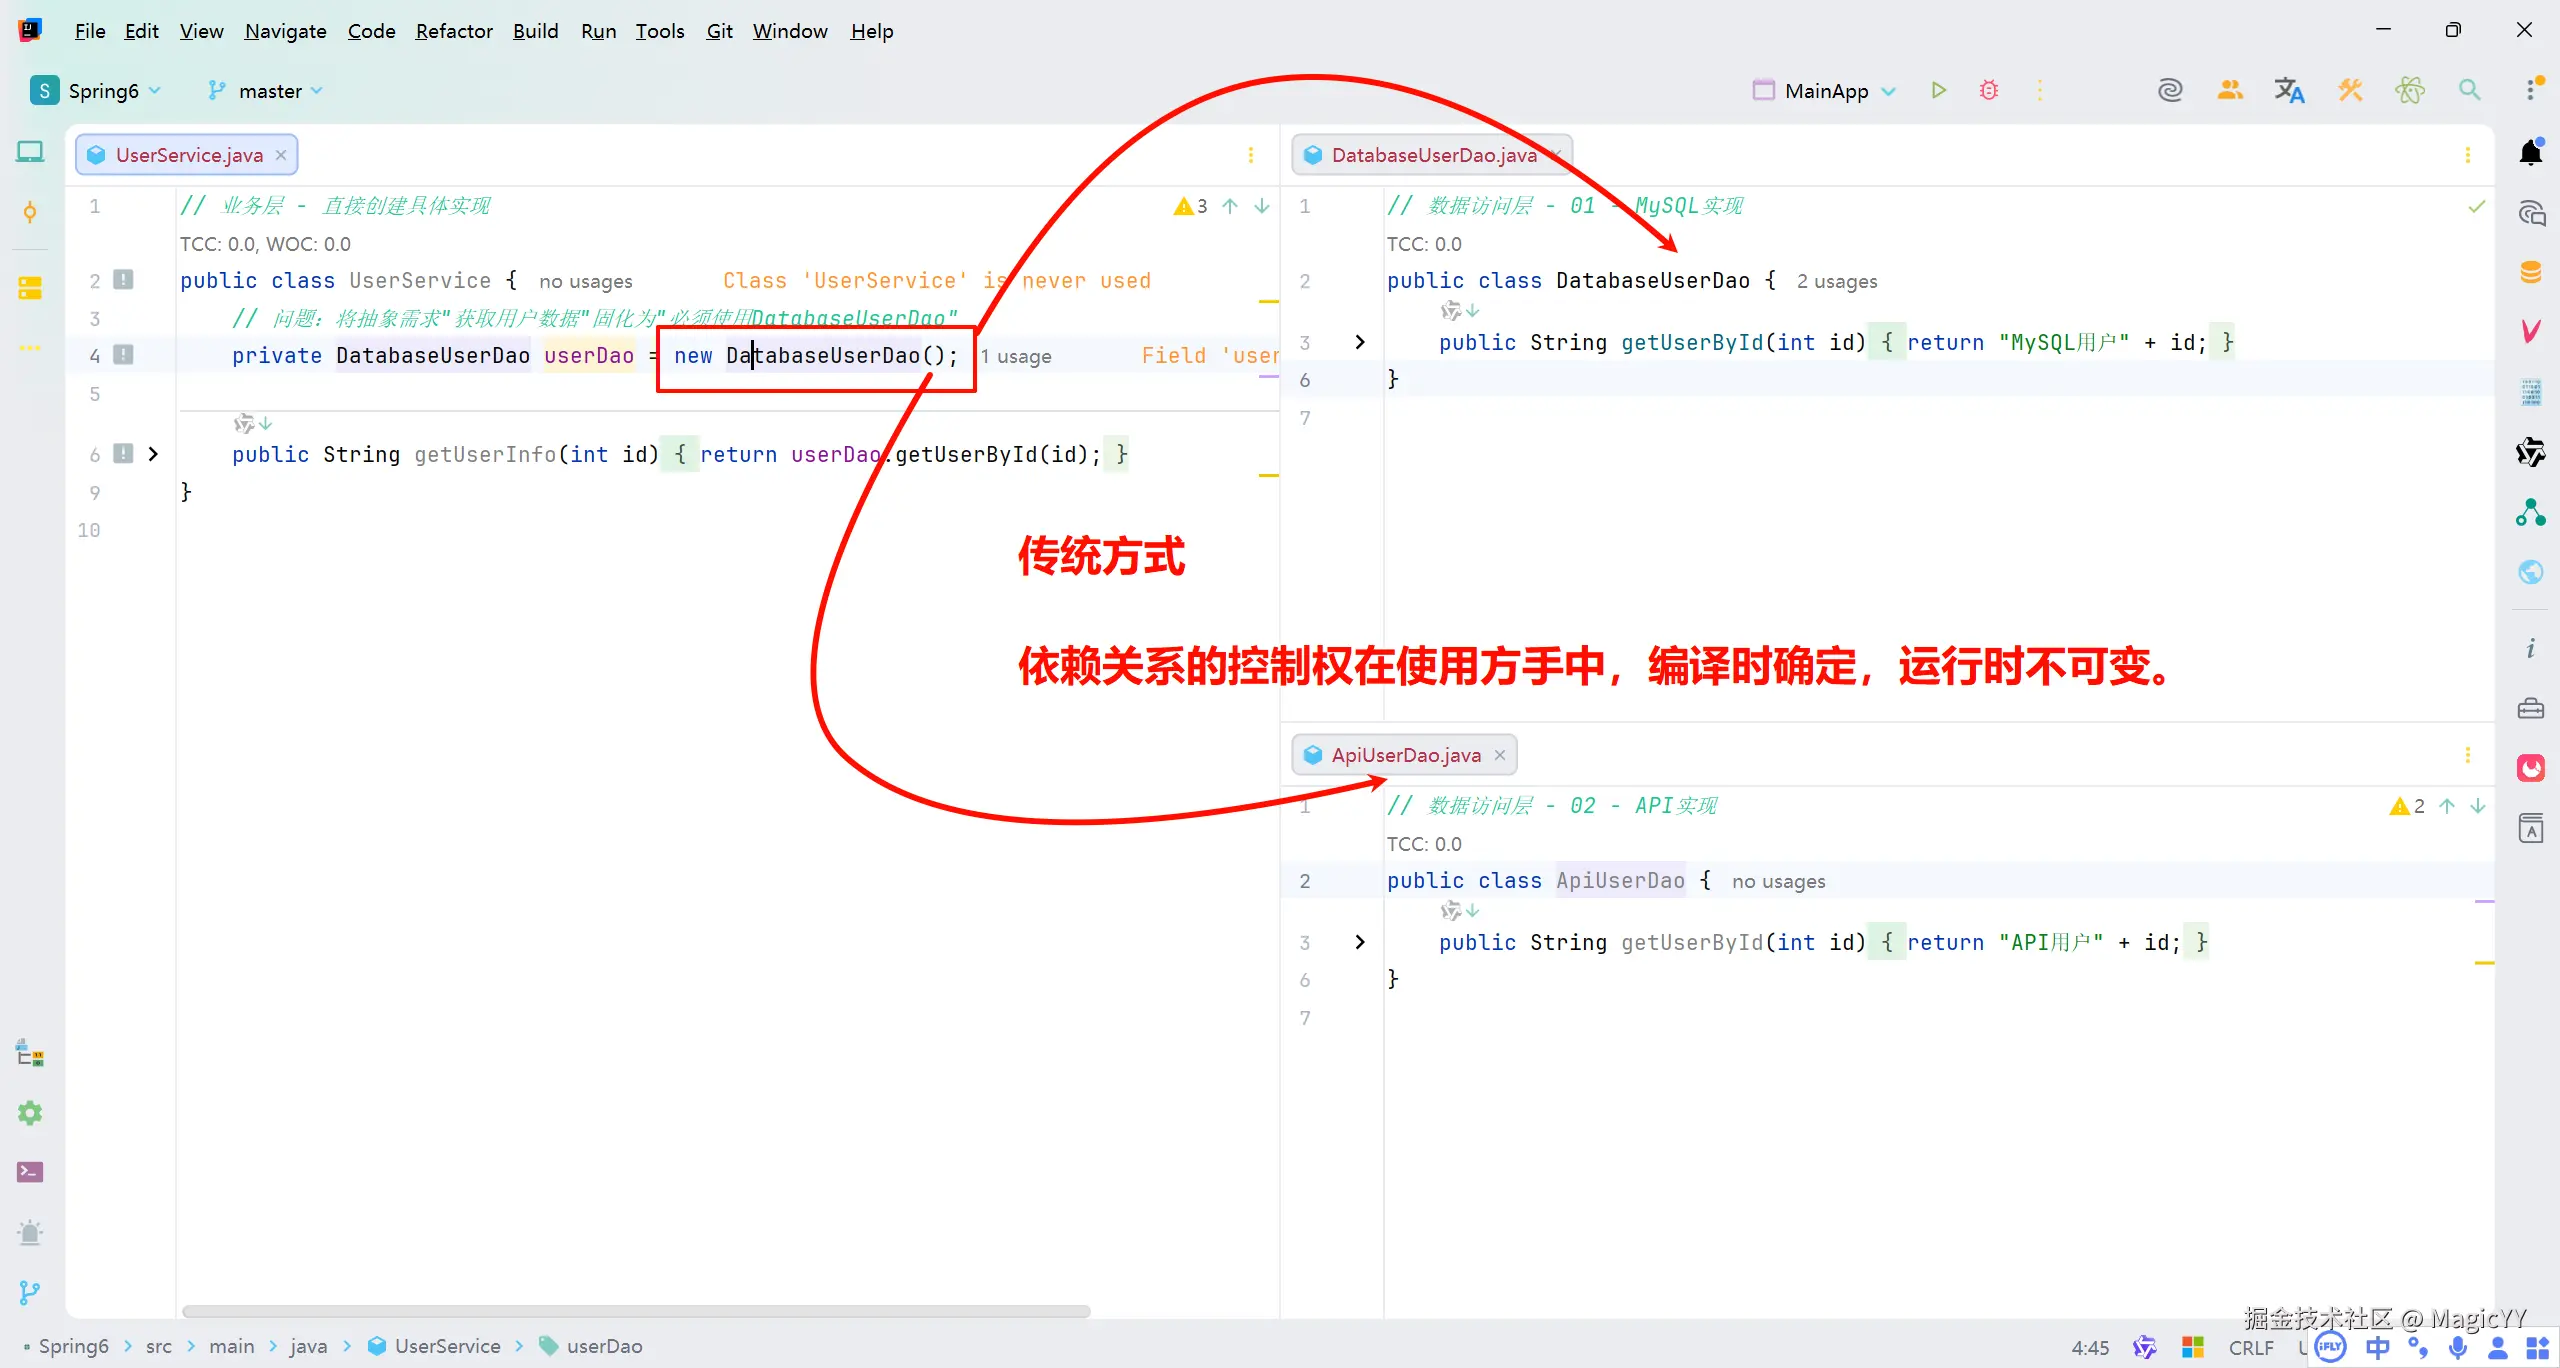The width and height of the screenshot is (2560, 1368).
Task: Click the '1 usage' hint next to userDao field
Action: pyautogui.click(x=1016, y=355)
